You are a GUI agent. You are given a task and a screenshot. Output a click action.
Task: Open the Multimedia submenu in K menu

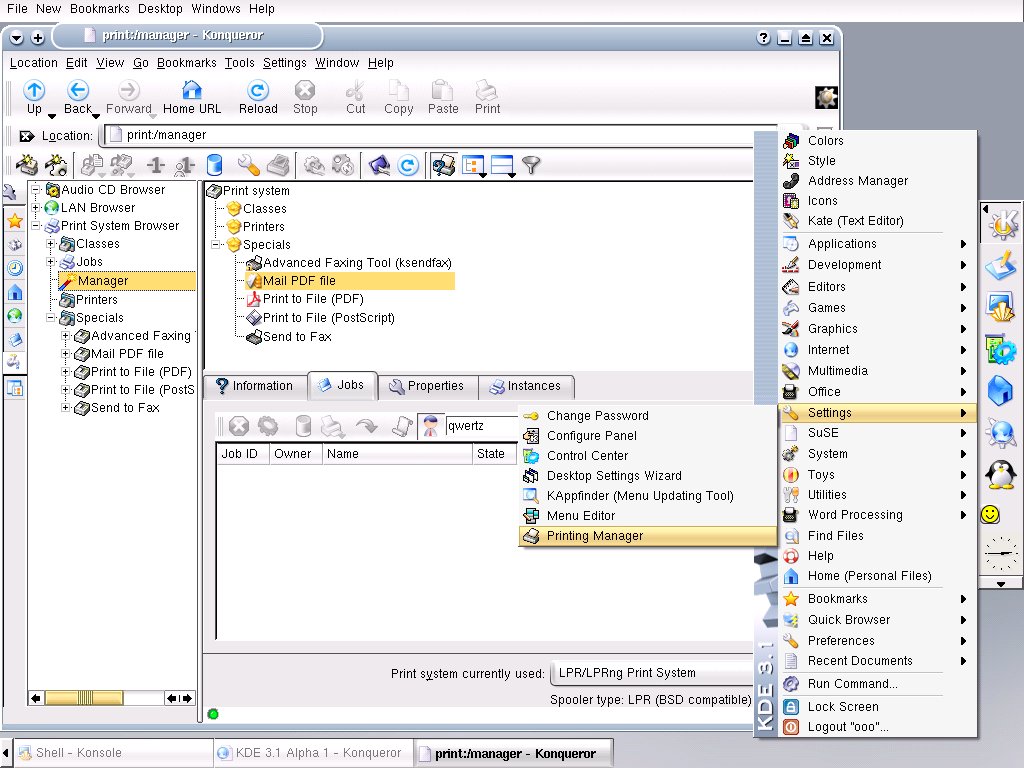[x=876, y=371]
